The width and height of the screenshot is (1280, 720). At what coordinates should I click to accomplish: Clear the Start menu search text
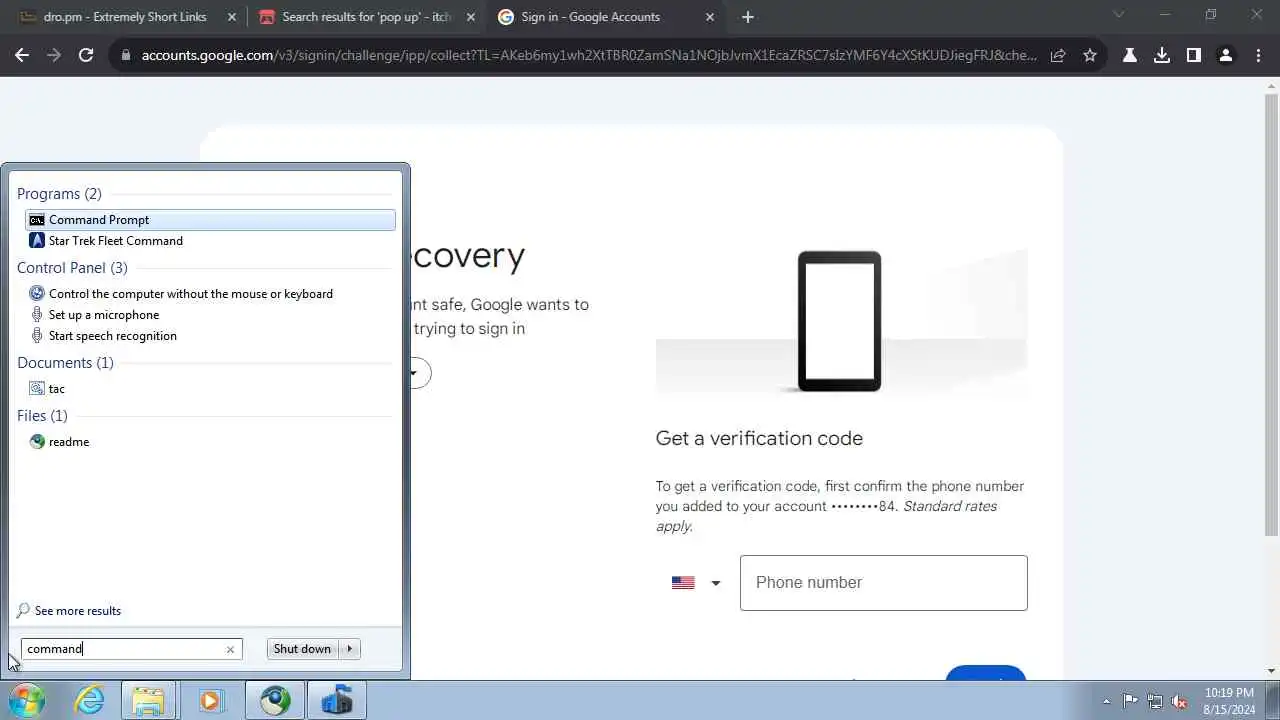230,649
